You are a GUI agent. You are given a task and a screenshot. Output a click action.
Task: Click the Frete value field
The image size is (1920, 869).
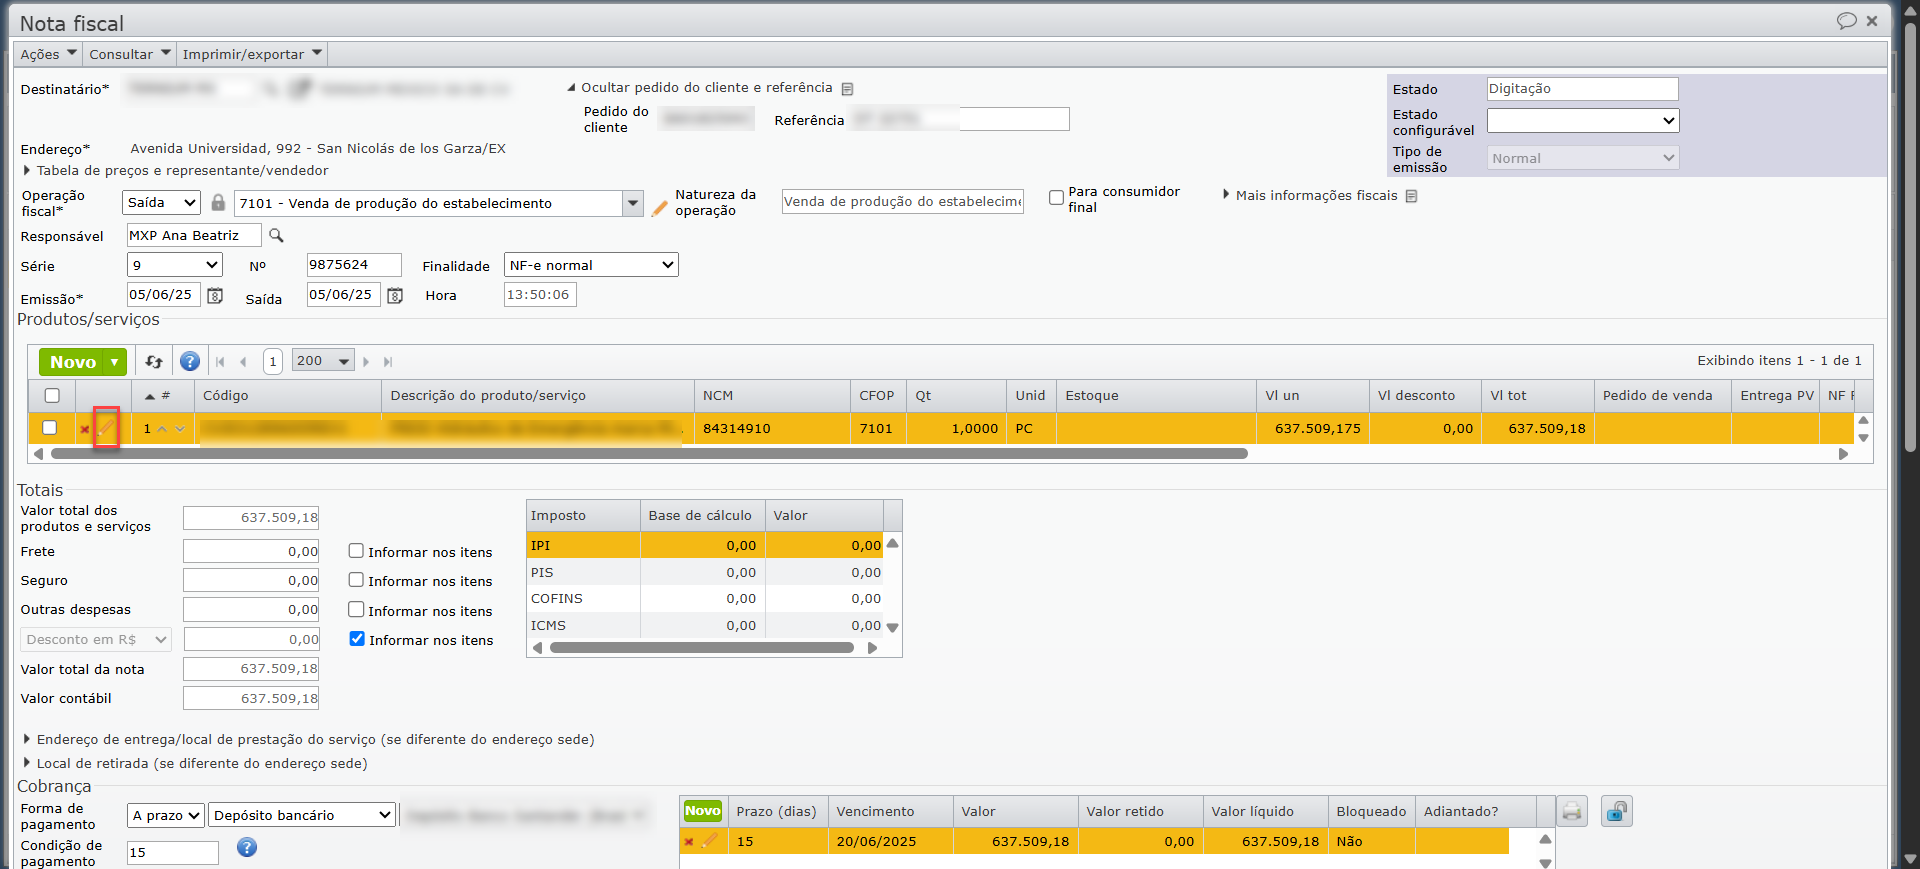pyautogui.click(x=251, y=551)
